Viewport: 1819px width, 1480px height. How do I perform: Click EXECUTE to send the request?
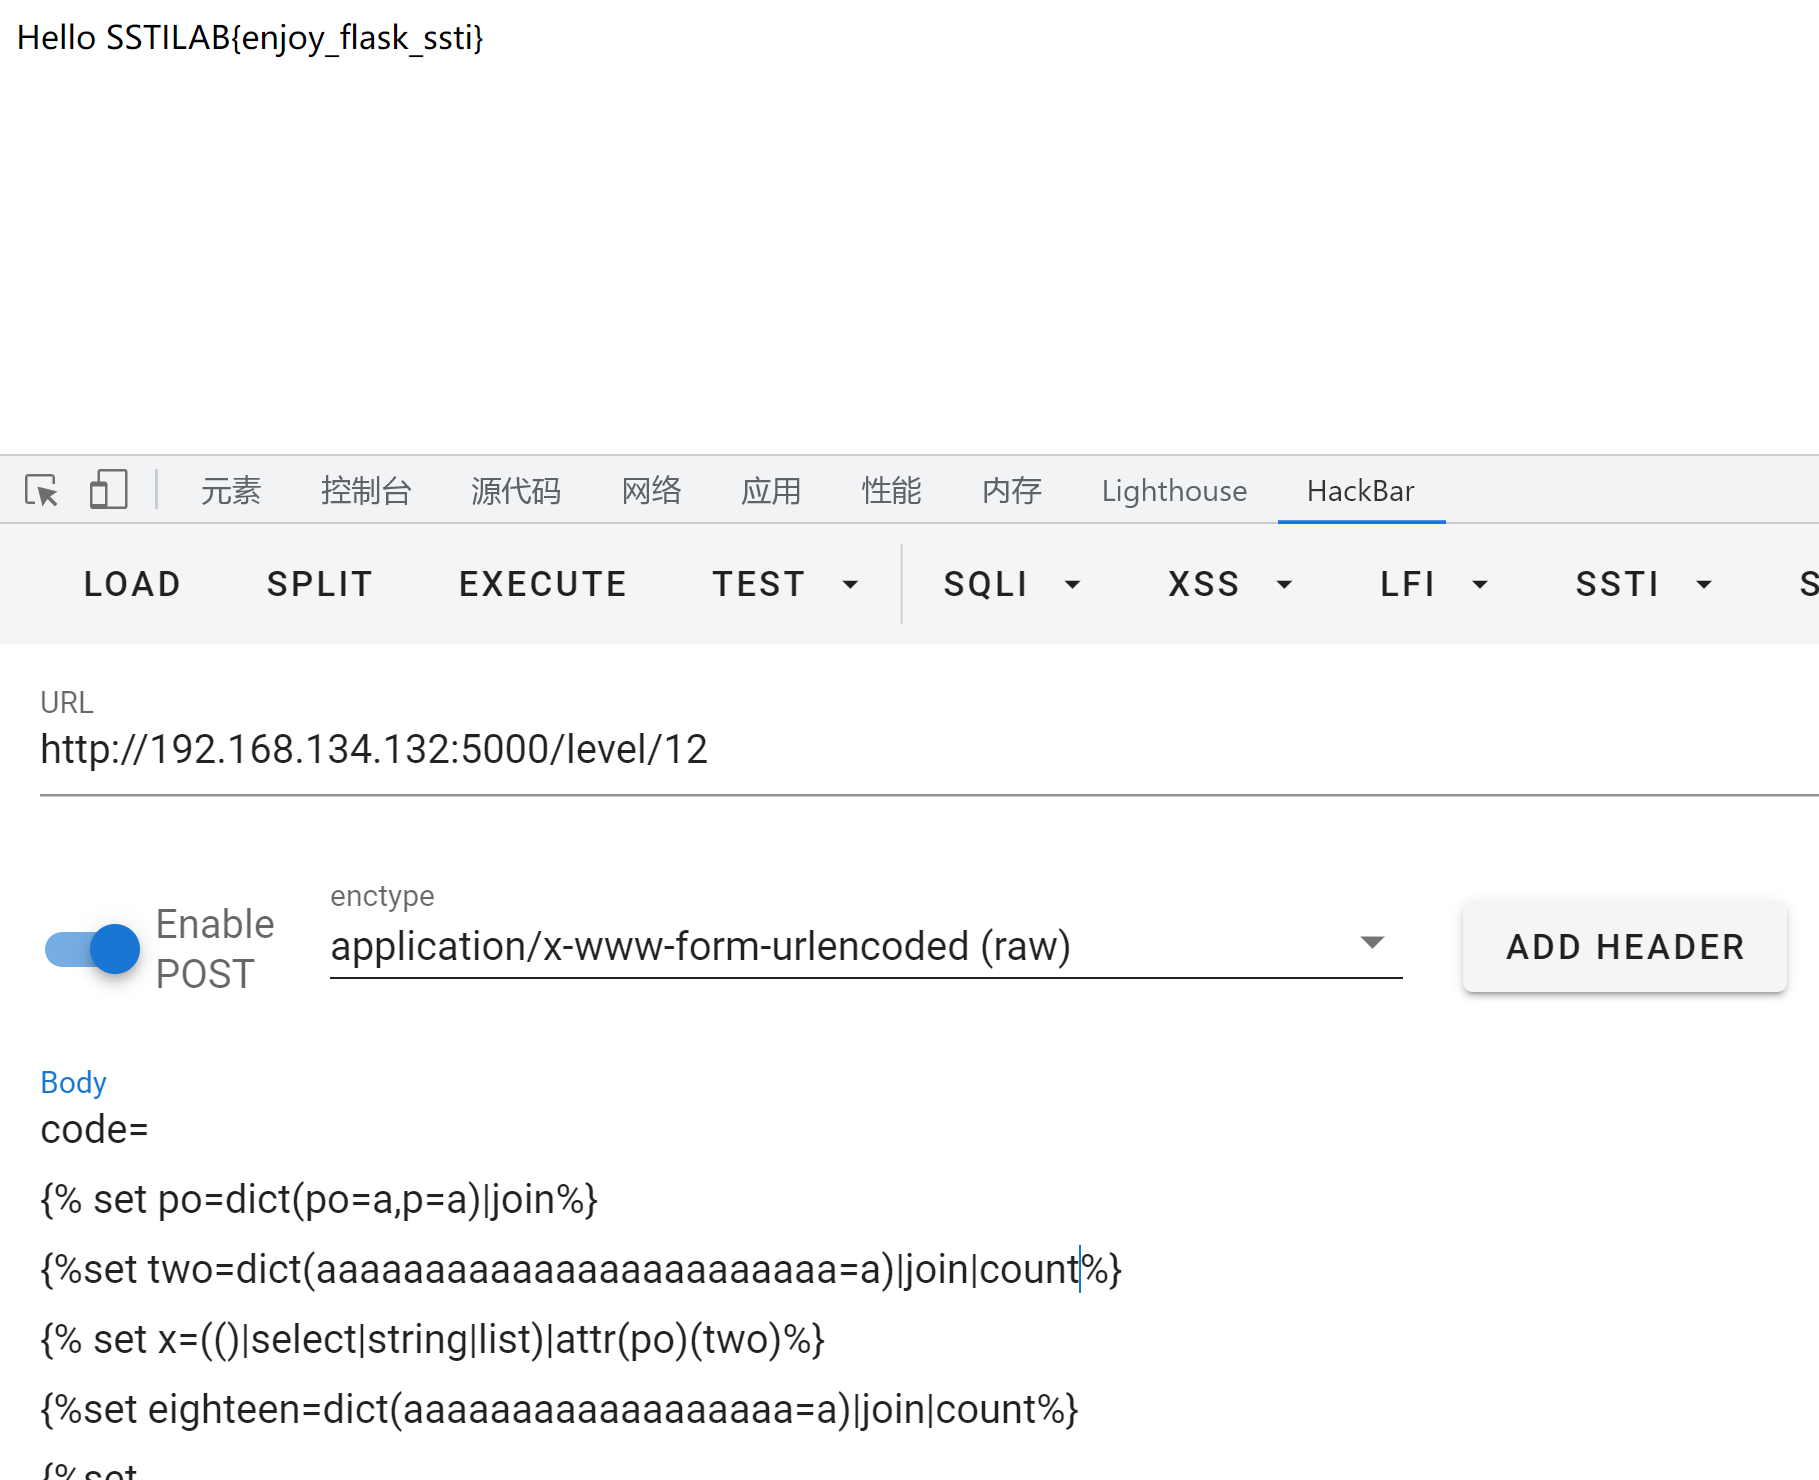click(543, 584)
